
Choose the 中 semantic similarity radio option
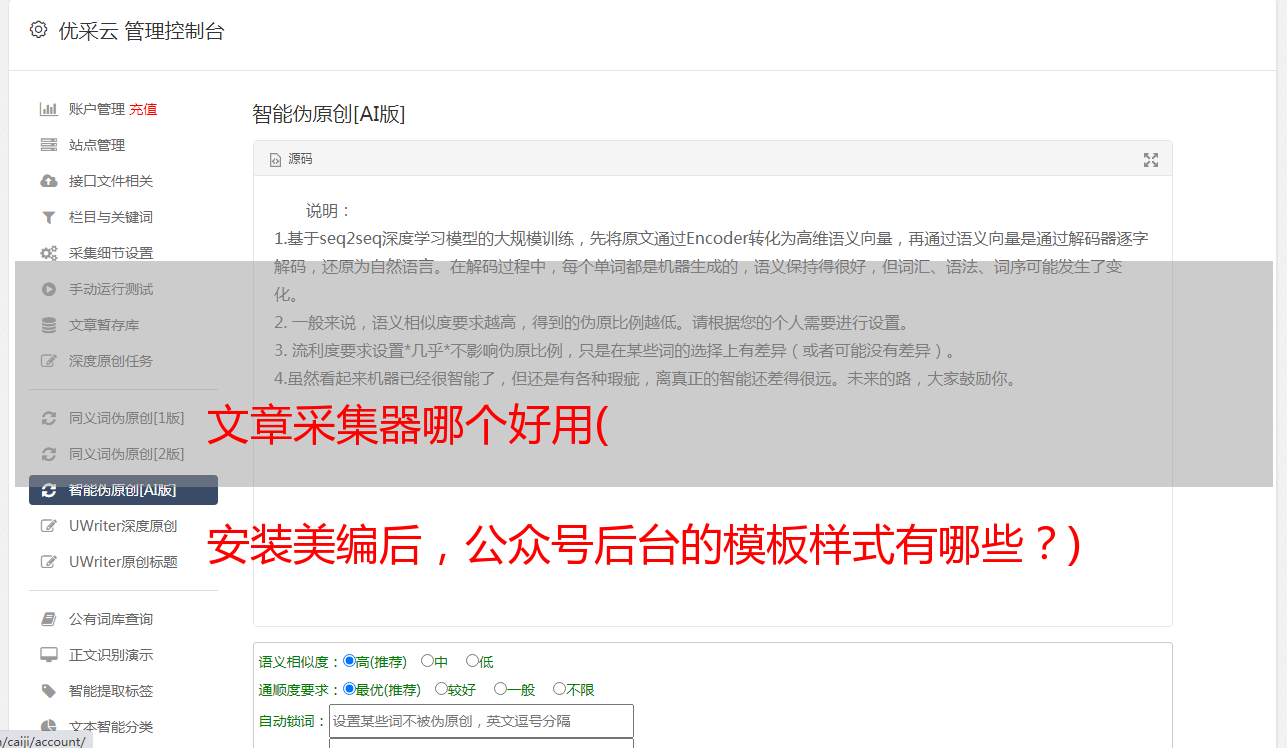[x=427, y=661]
